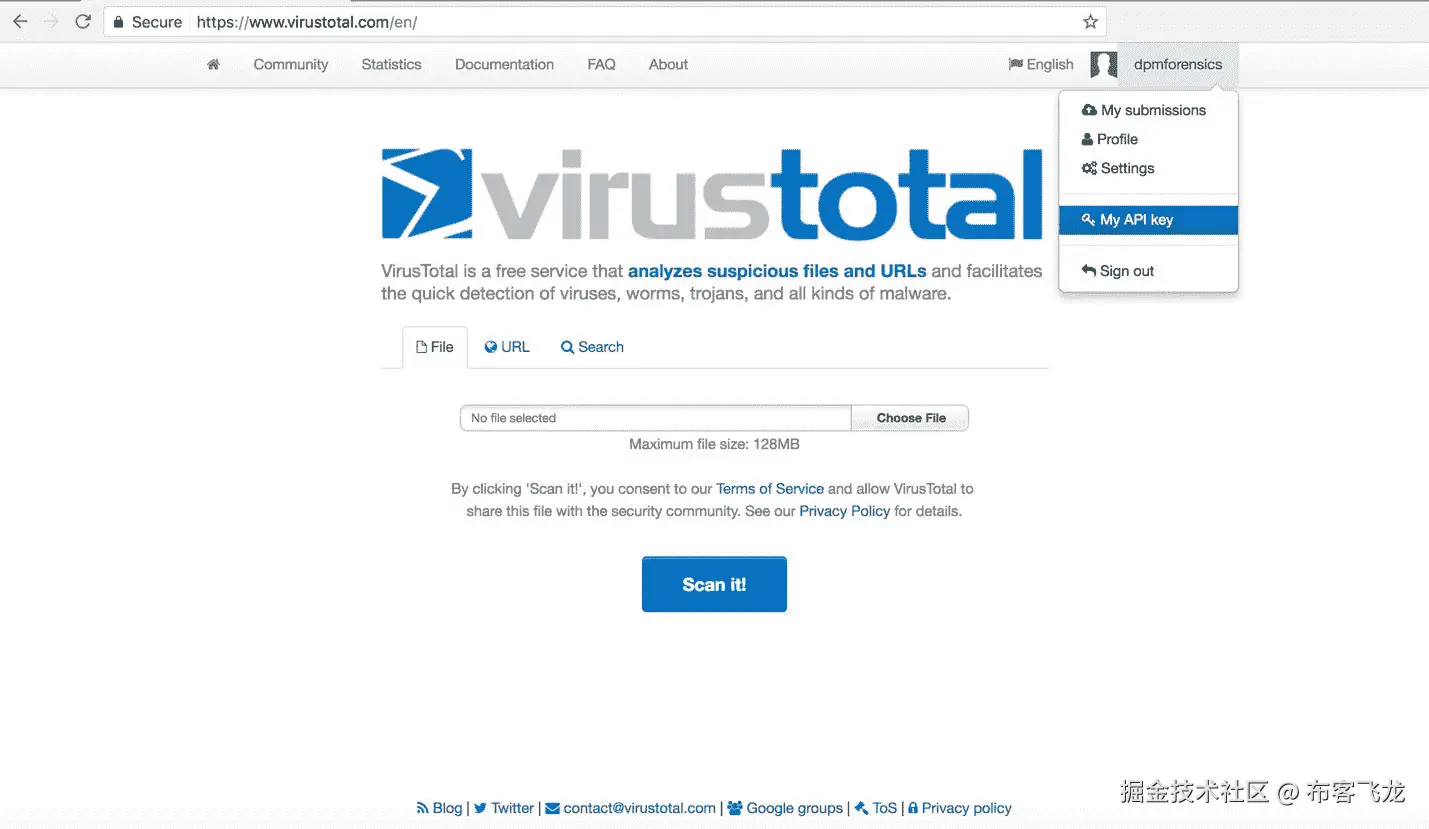1429x829 pixels.
Task: Select My API key from menu
Action: point(1148,220)
